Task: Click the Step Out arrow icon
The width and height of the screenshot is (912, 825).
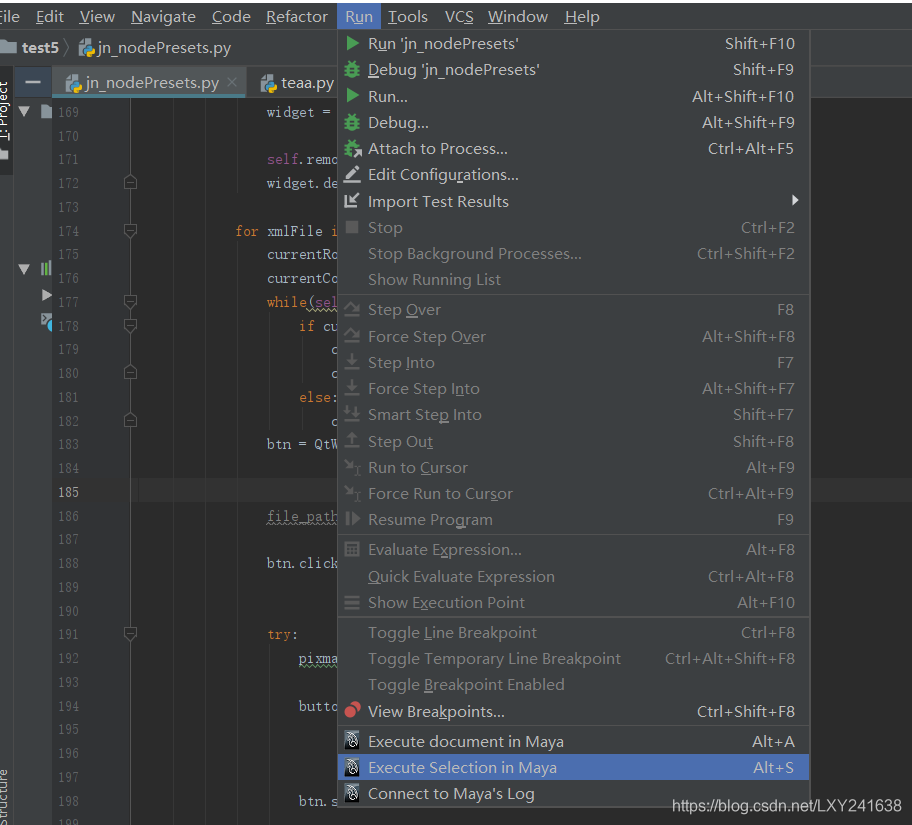Action: coord(352,440)
